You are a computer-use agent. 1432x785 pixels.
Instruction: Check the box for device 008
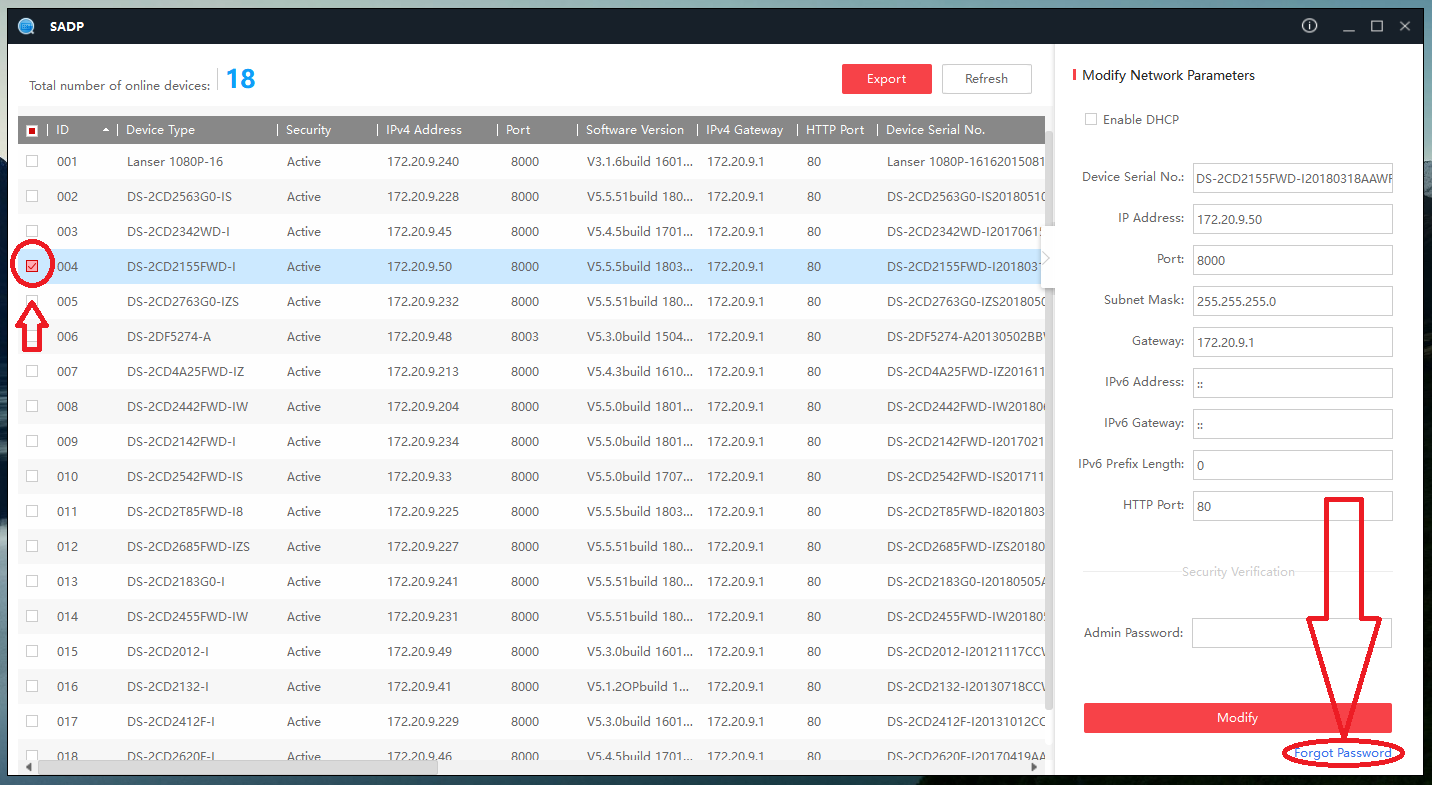(32, 406)
